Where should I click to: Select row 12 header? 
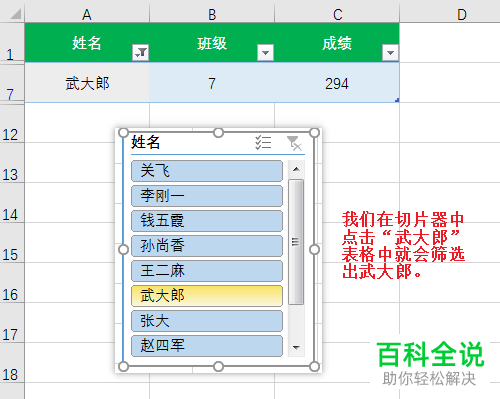click(12, 123)
